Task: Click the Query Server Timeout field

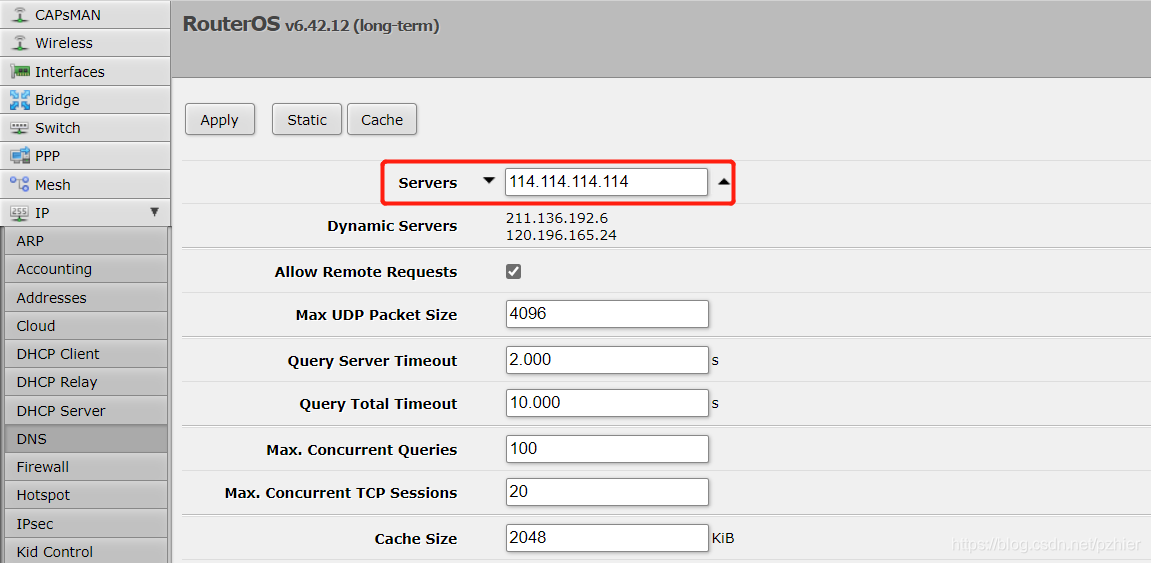Action: tap(607, 360)
